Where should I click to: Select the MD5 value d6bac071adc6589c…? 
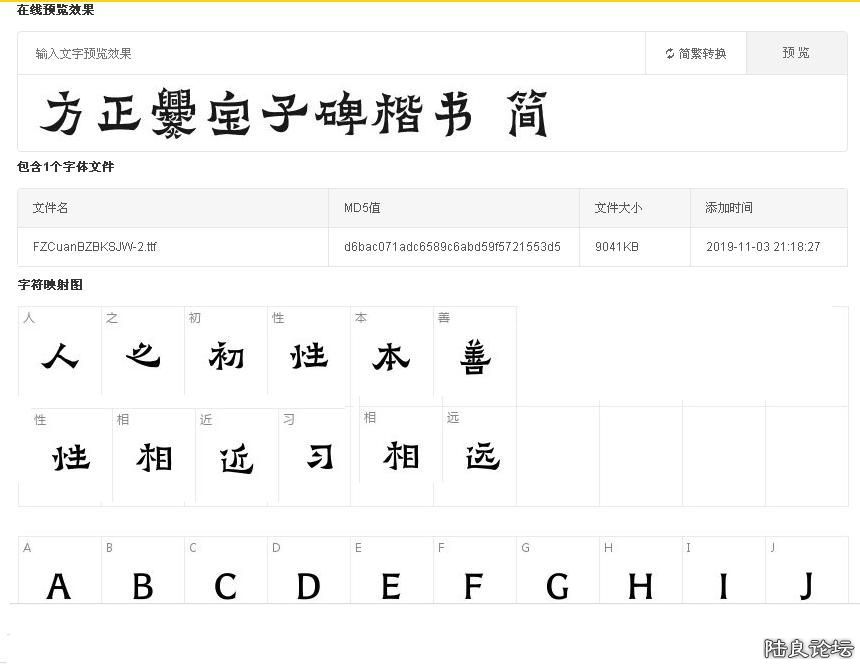[452, 247]
